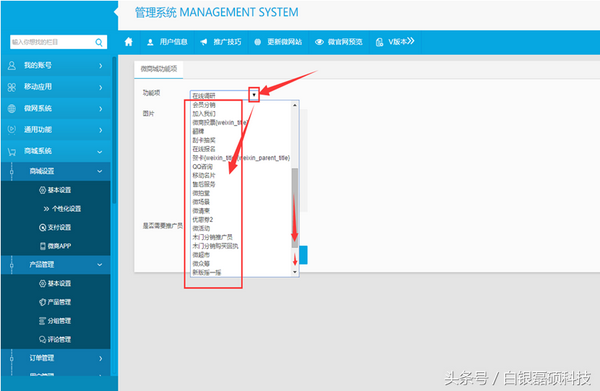Open 用户信息 via its person icon
600x391 pixels.
pos(150,42)
